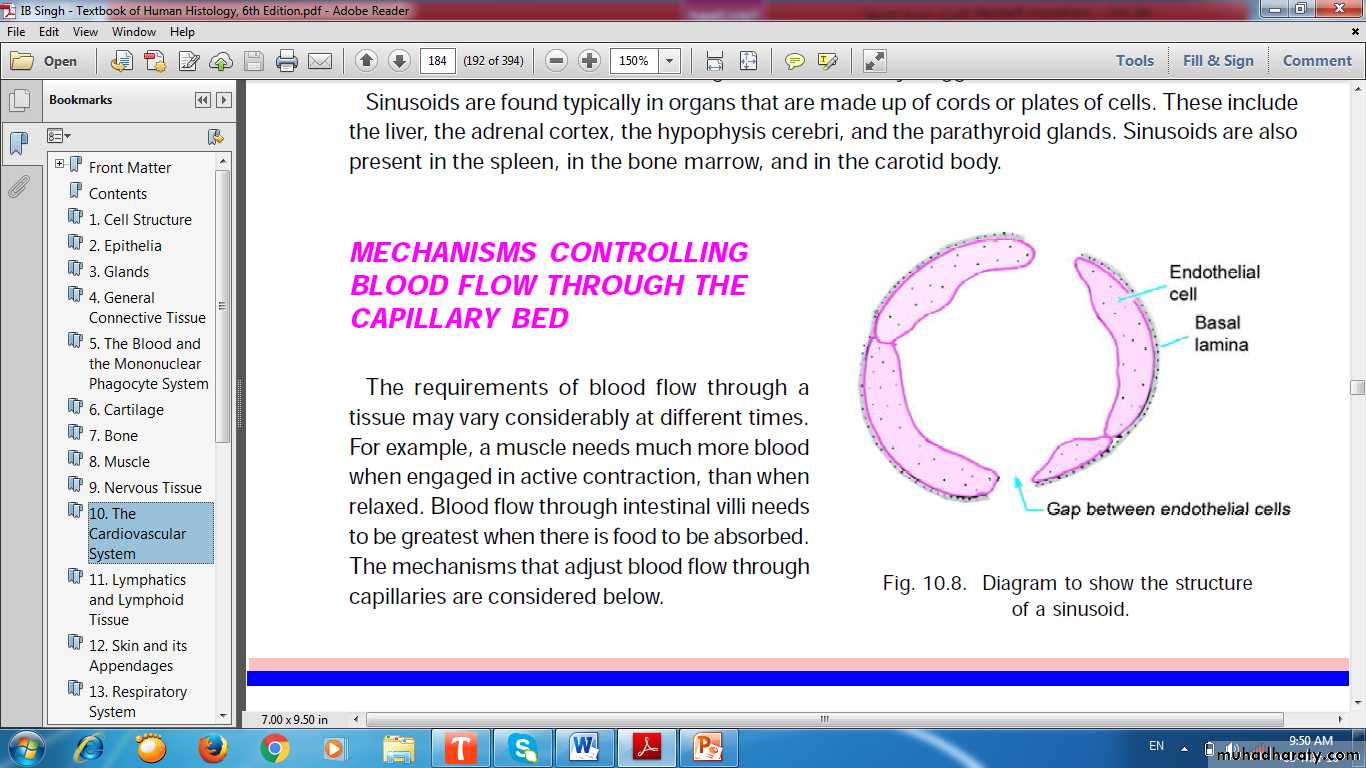The image size is (1366, 768).
Task: Click the zoom in plus button
Action: [x=590, y=61]
